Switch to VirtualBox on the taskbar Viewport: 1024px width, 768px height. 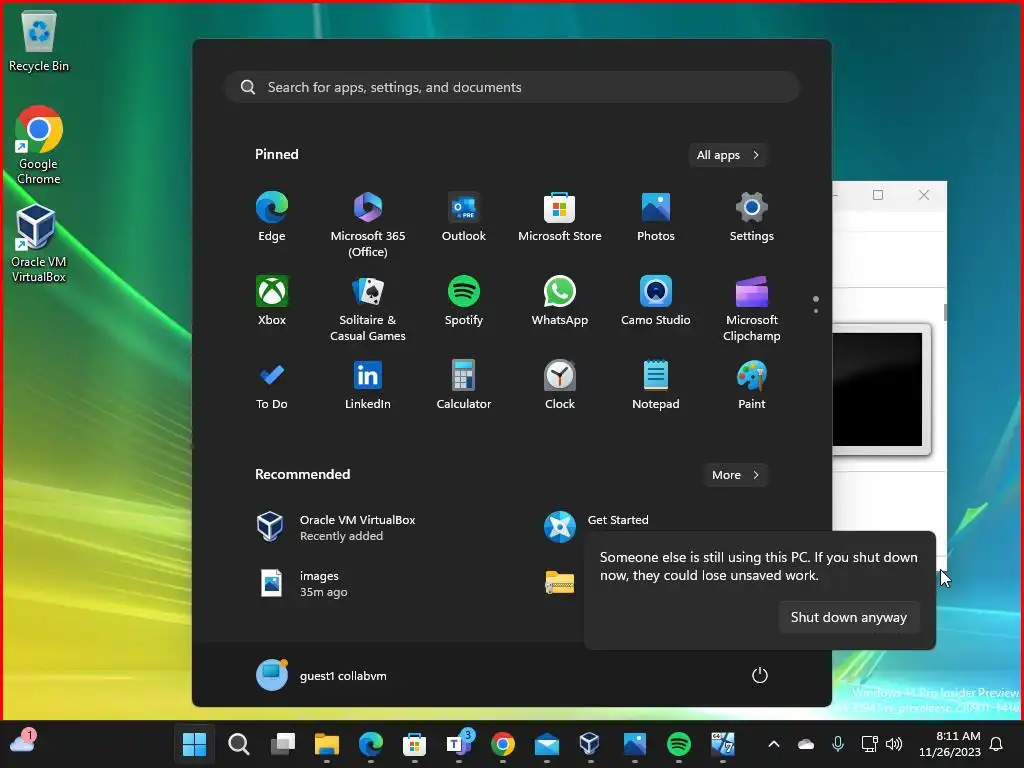point(590,744)
